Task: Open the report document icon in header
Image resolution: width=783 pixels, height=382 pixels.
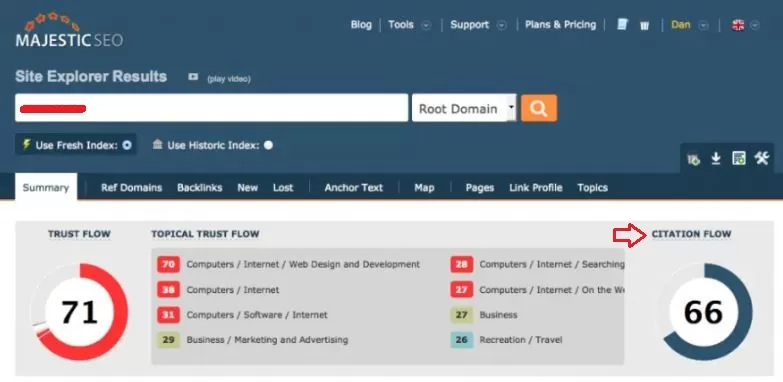Action: (x=622, y=24)
